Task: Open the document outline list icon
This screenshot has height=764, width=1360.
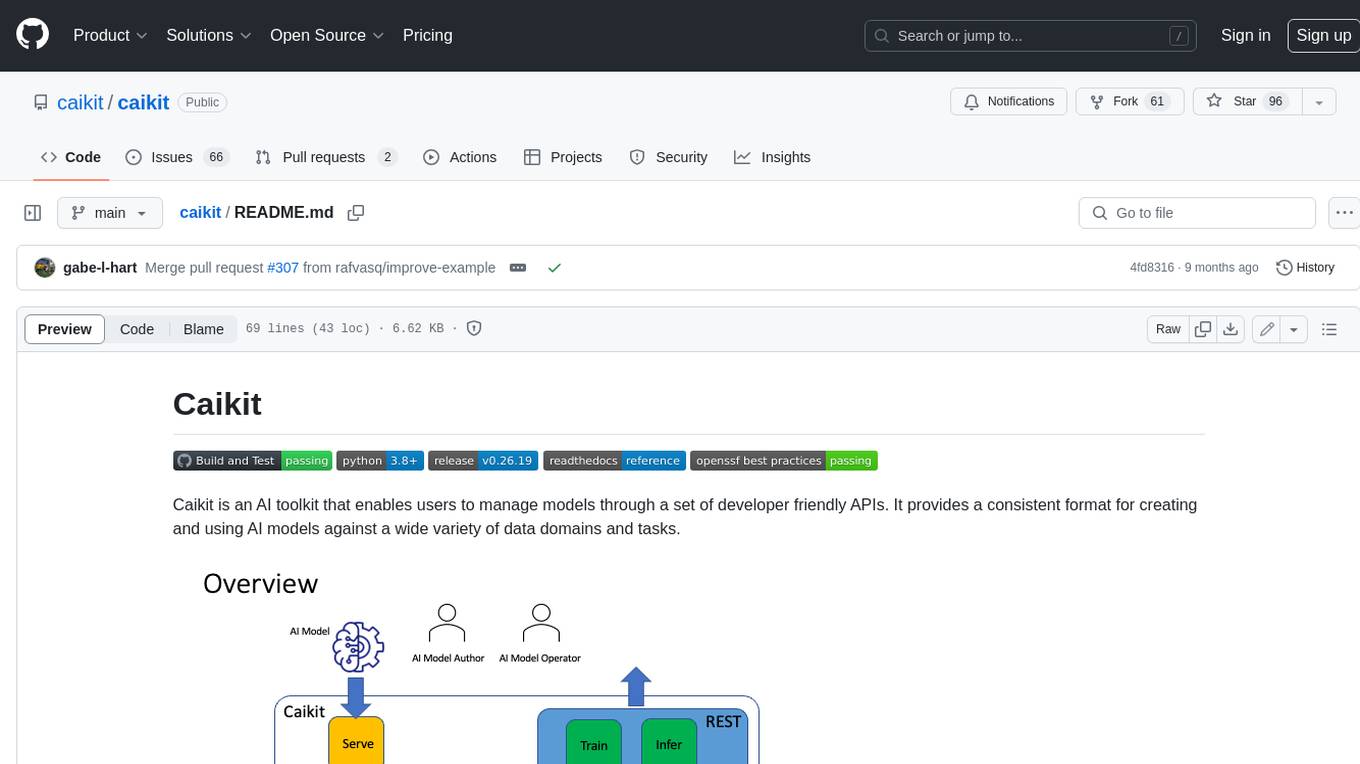Action: click(x=1329, y=329)
